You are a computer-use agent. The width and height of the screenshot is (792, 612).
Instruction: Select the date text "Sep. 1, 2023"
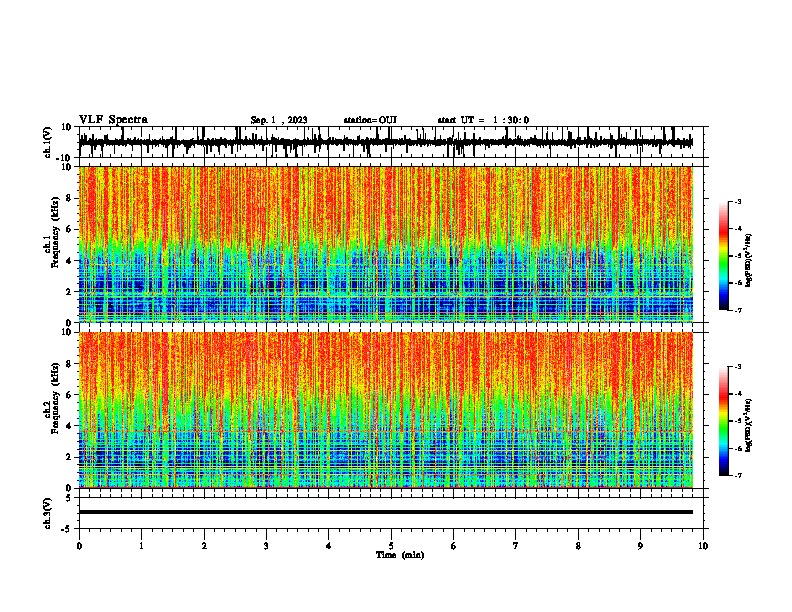click(x=279, y=120)
